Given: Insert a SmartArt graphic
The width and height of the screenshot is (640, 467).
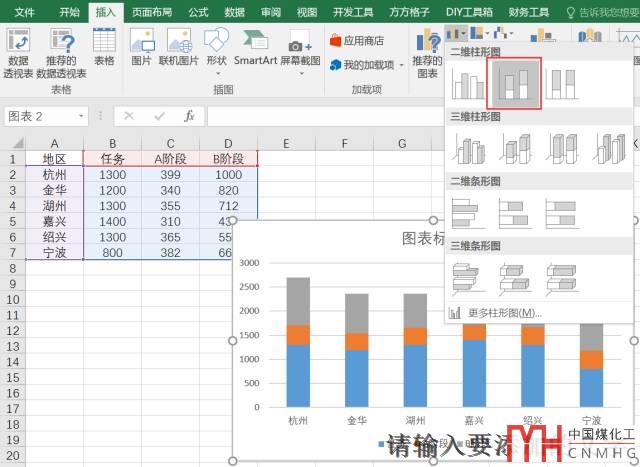Looking at the screenshot, I should [x=255, y=48].
